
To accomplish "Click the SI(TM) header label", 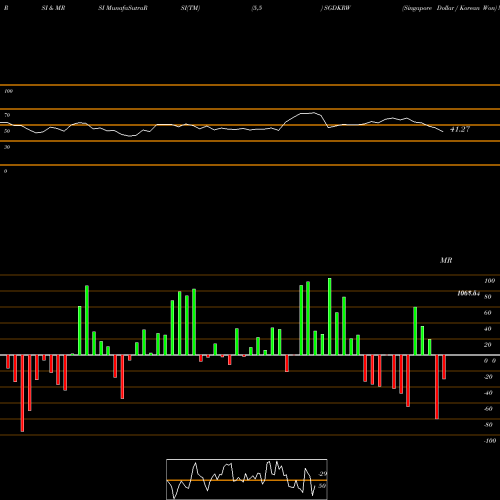I will click(x=190, y=8).
